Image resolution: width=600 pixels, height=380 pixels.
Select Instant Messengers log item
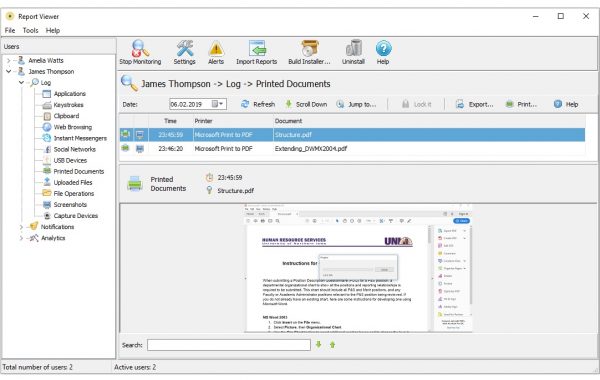click(80, 138)
